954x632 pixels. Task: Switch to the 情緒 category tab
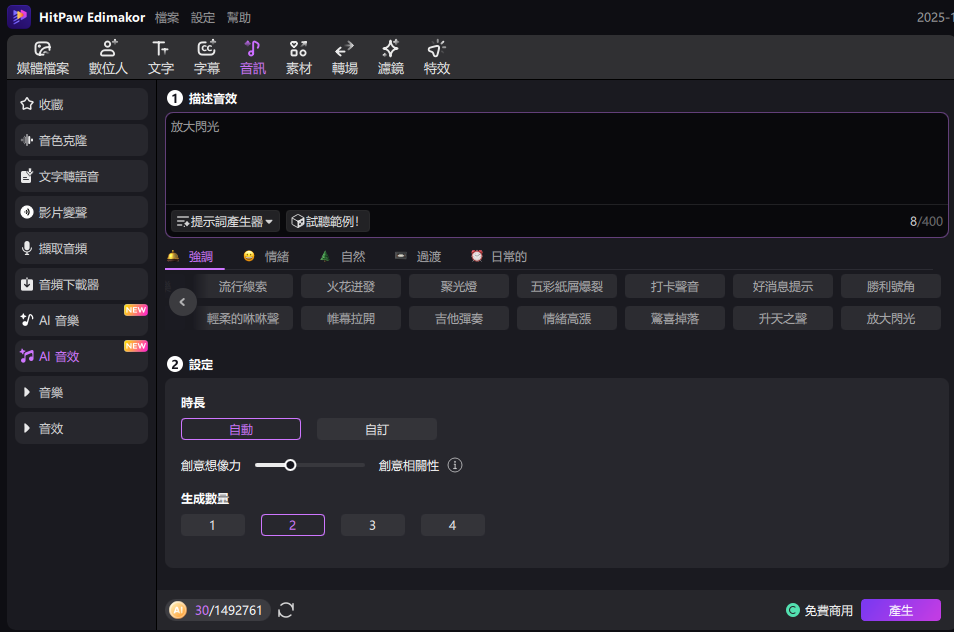tap(267, 257)
